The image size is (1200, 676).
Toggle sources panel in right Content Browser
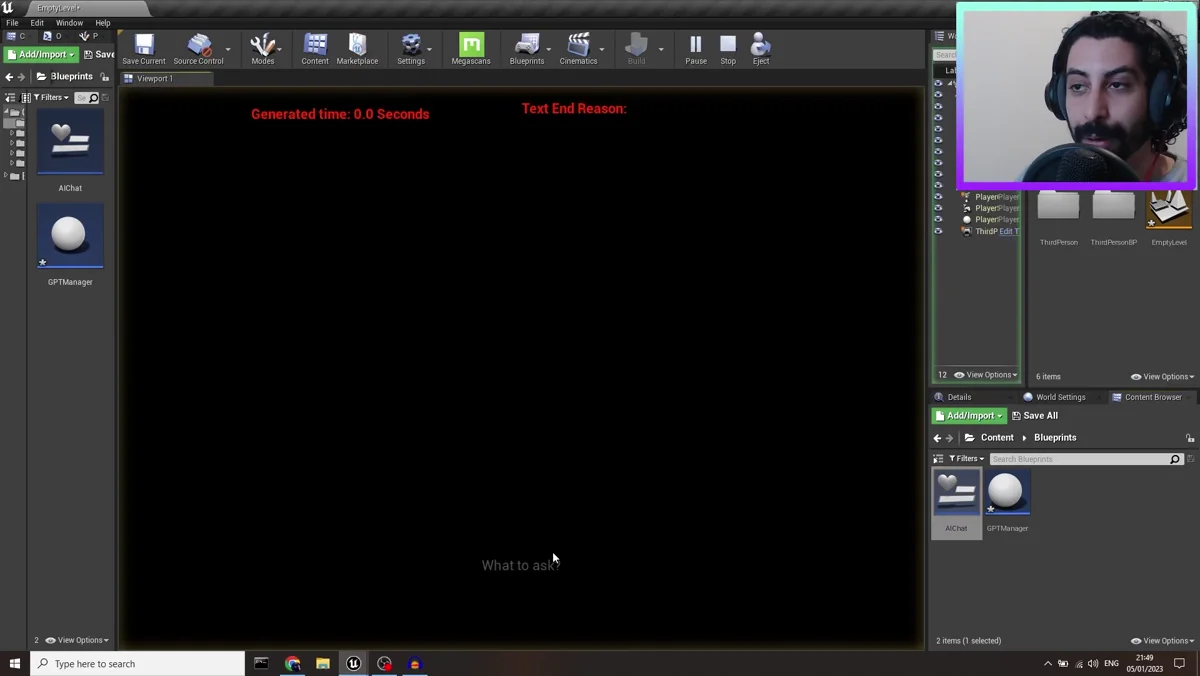coord(938,458)
